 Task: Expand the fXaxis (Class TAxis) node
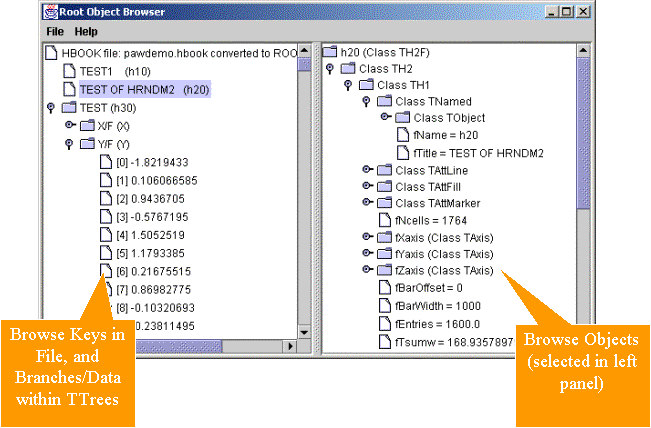pyautogui.click(x=367, y=237)
